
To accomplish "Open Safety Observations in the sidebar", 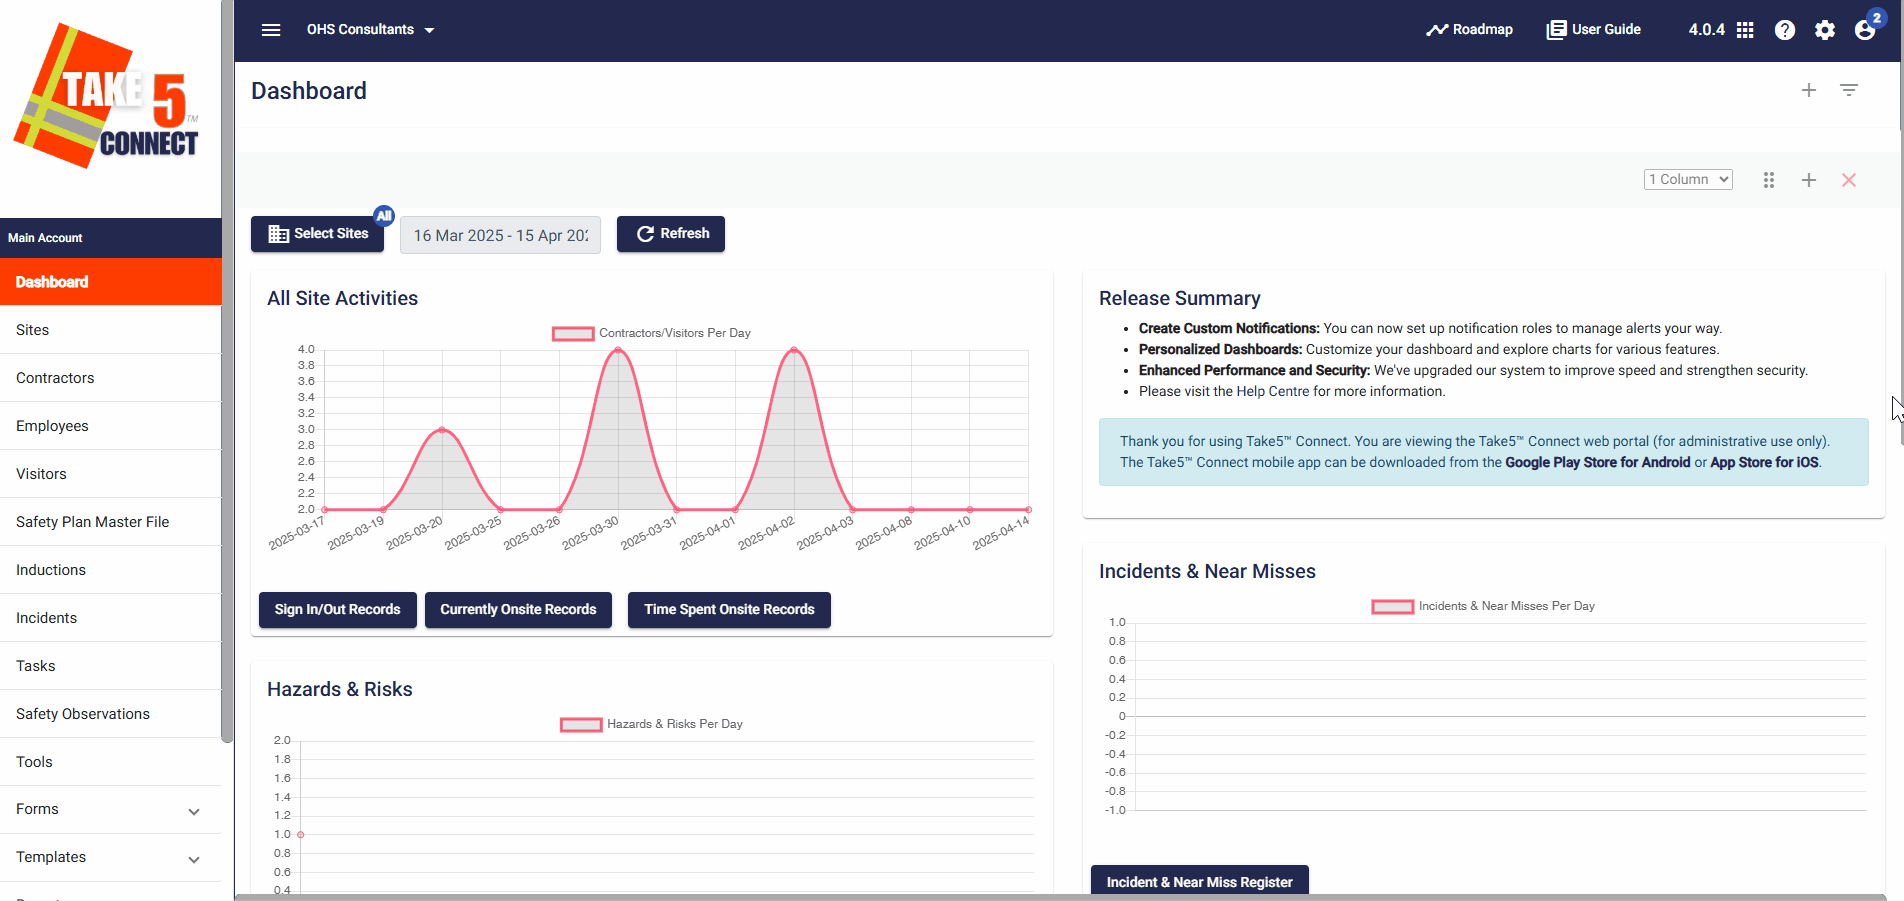I will (x=110, y=714).
